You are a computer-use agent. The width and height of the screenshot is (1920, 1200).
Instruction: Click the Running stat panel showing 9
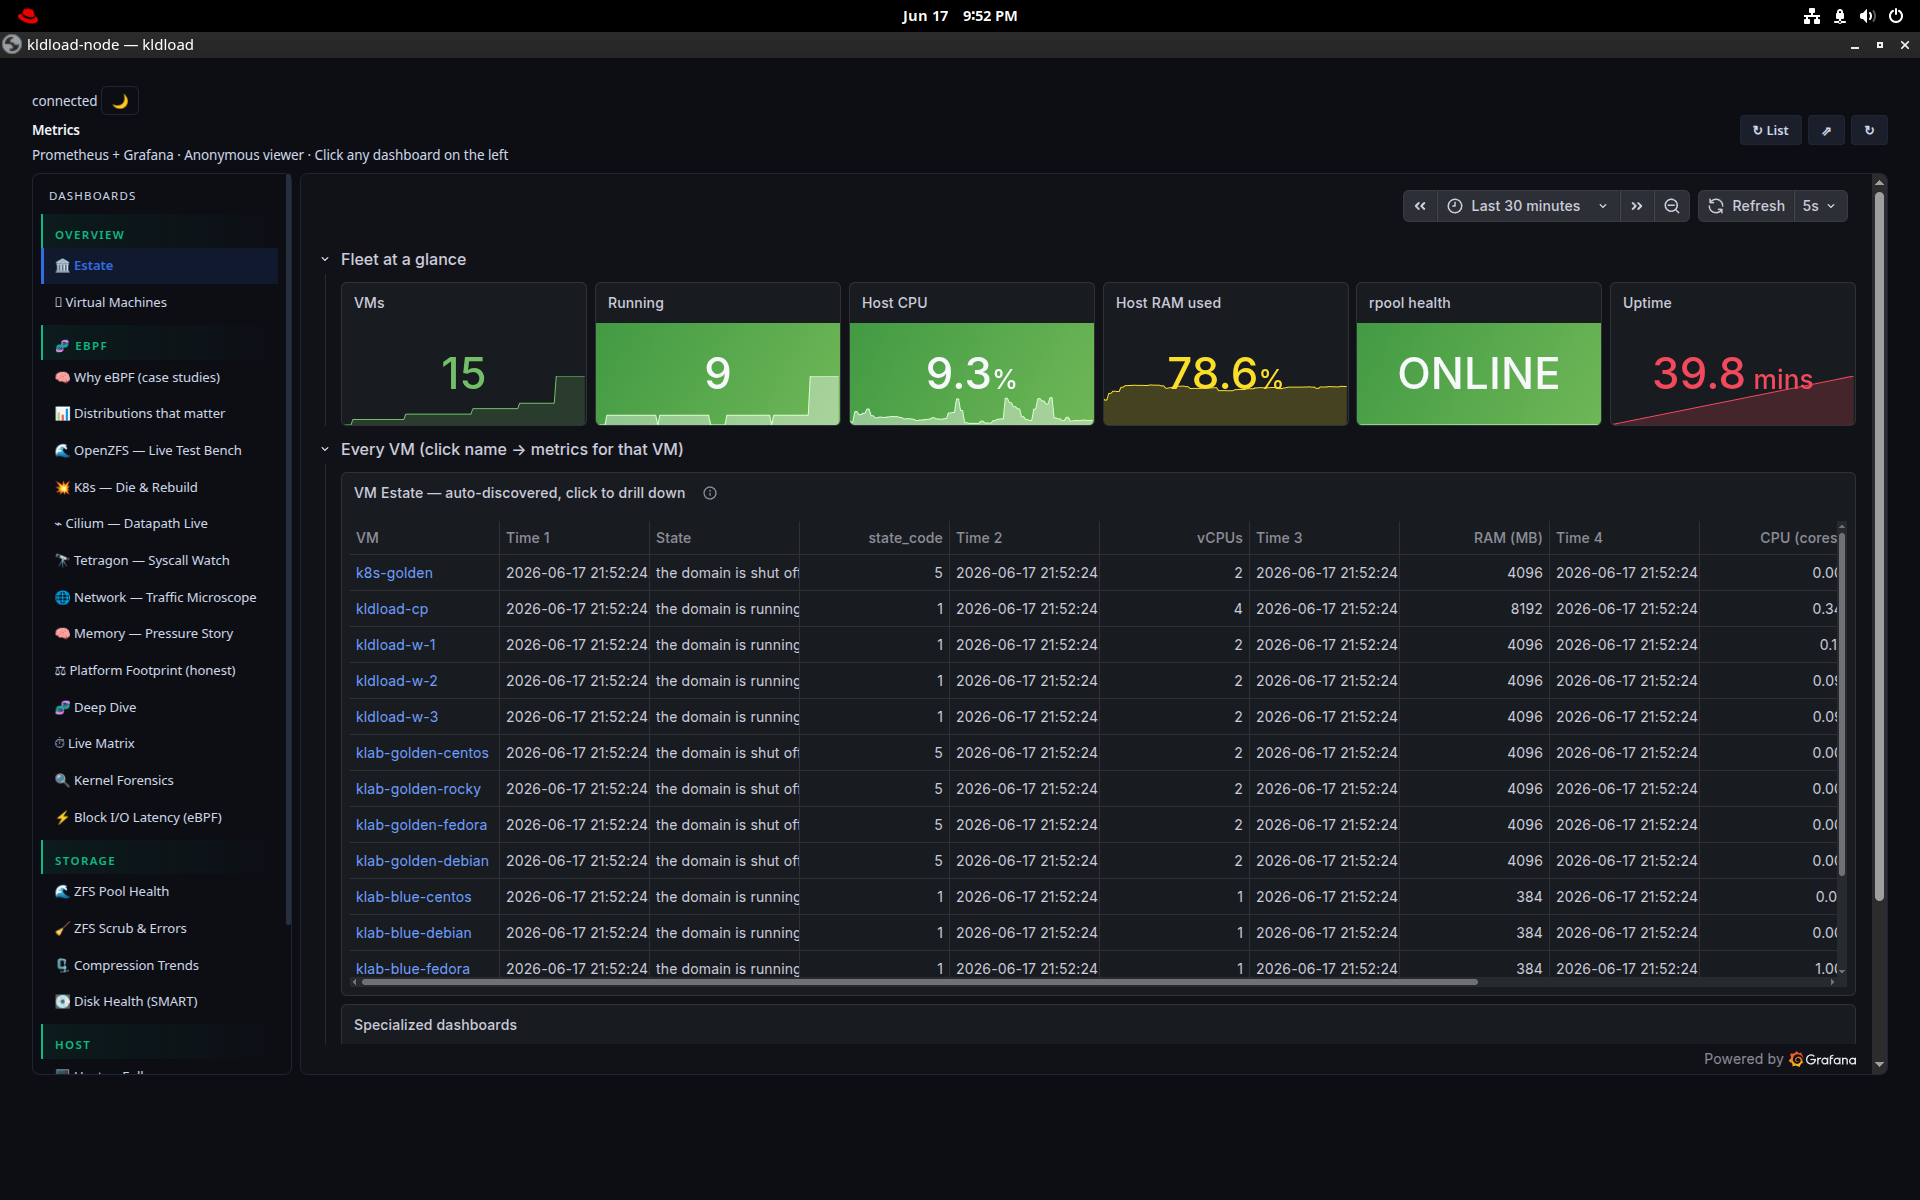click(718, 354)
